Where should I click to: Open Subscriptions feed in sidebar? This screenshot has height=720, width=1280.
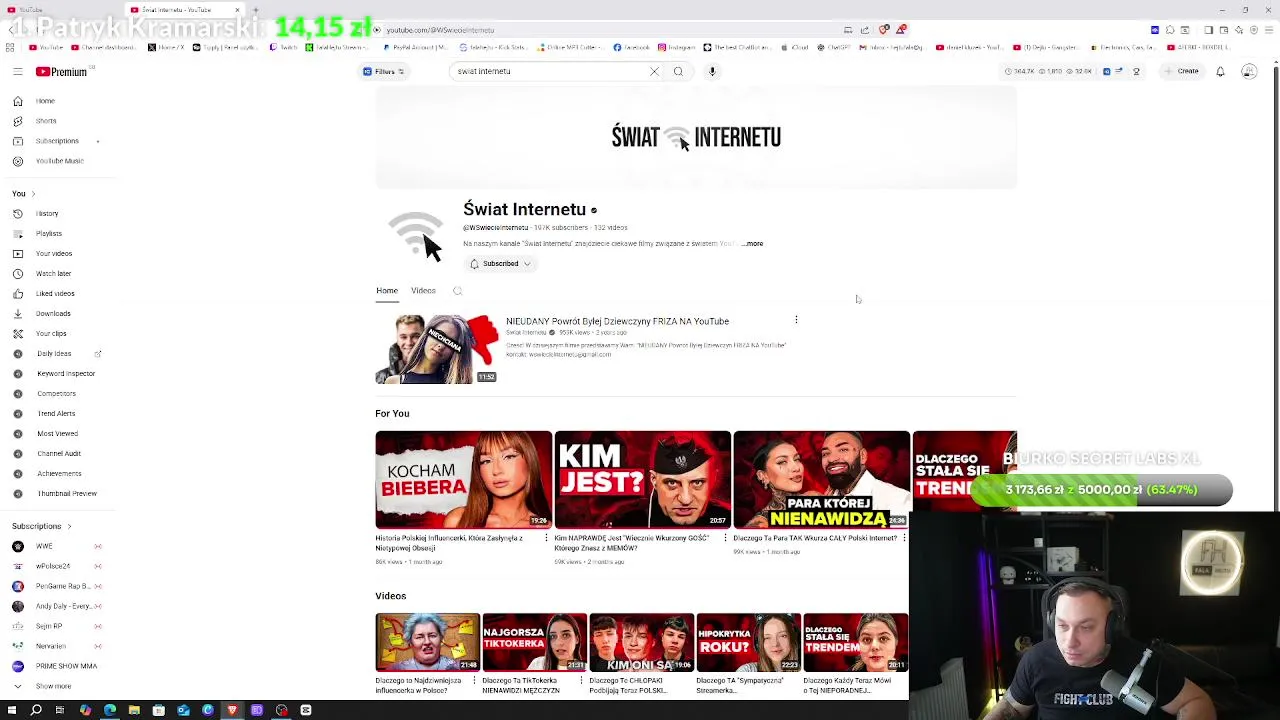(x=57, y=141)
